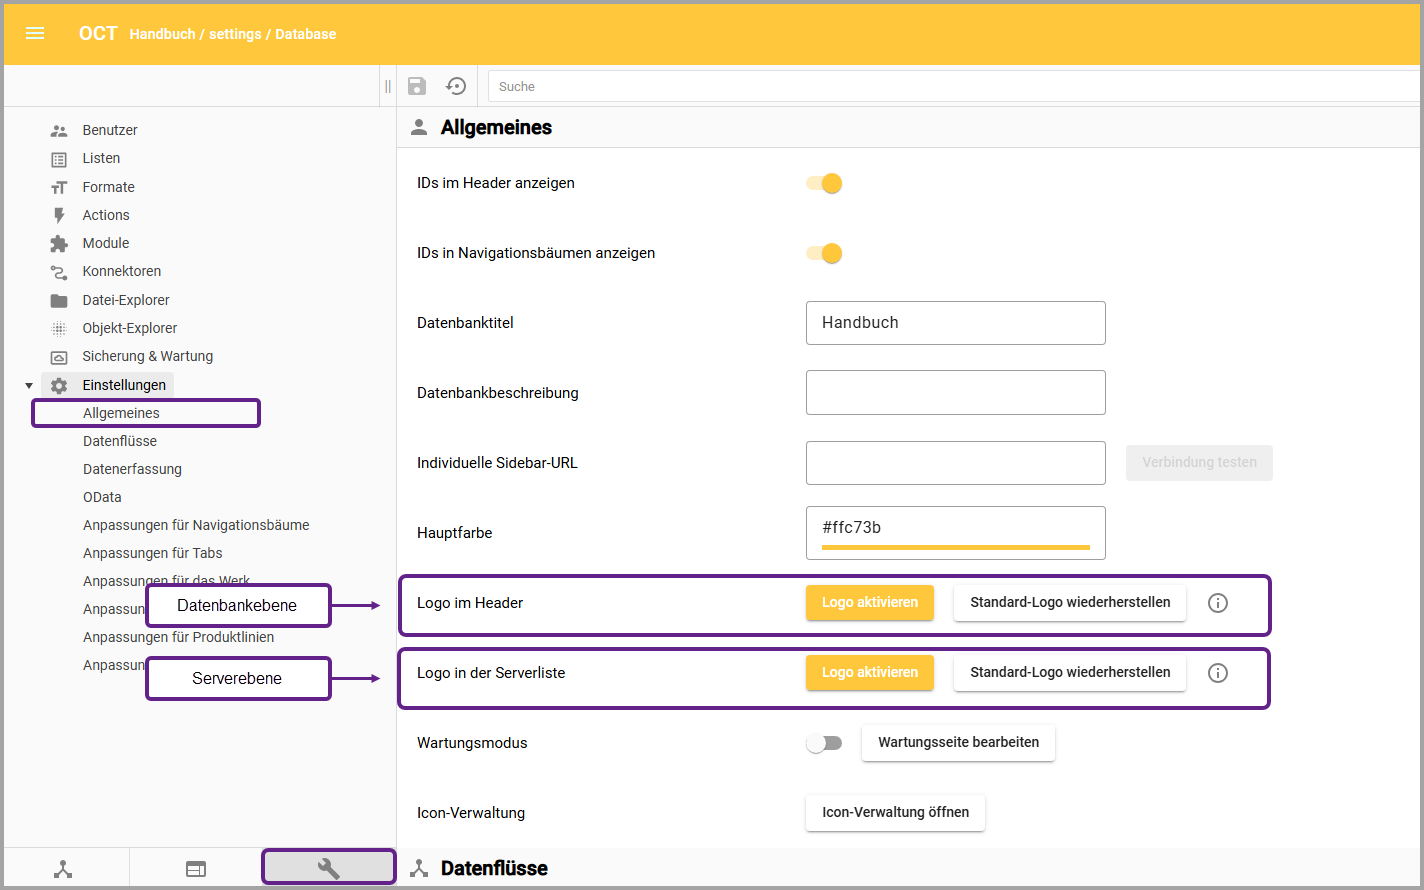
Task: Click Icon-Verwaltung öffnen button
Action: [x=895, y=813]
